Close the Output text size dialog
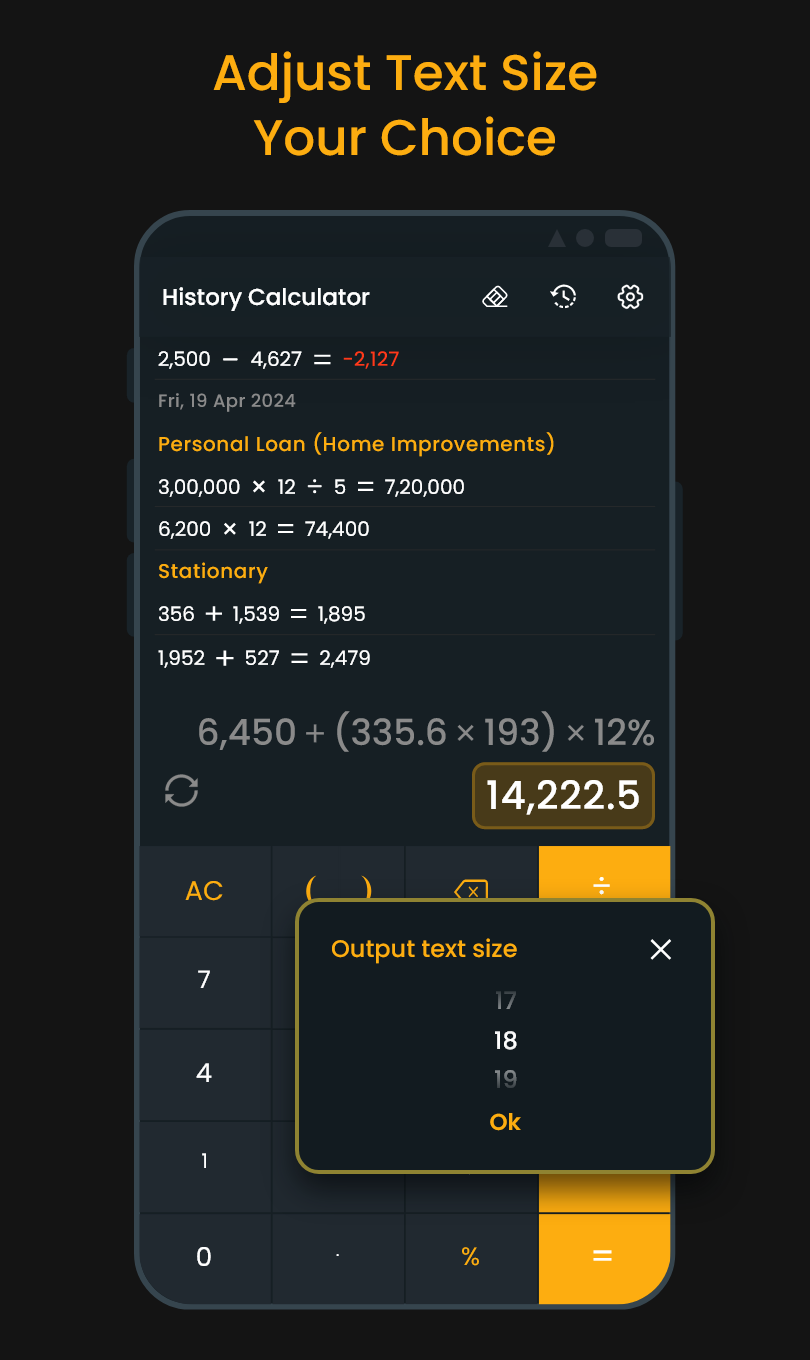Viewport: 810px width, 1360px height. pyautogui.click(x=661, y=949)
